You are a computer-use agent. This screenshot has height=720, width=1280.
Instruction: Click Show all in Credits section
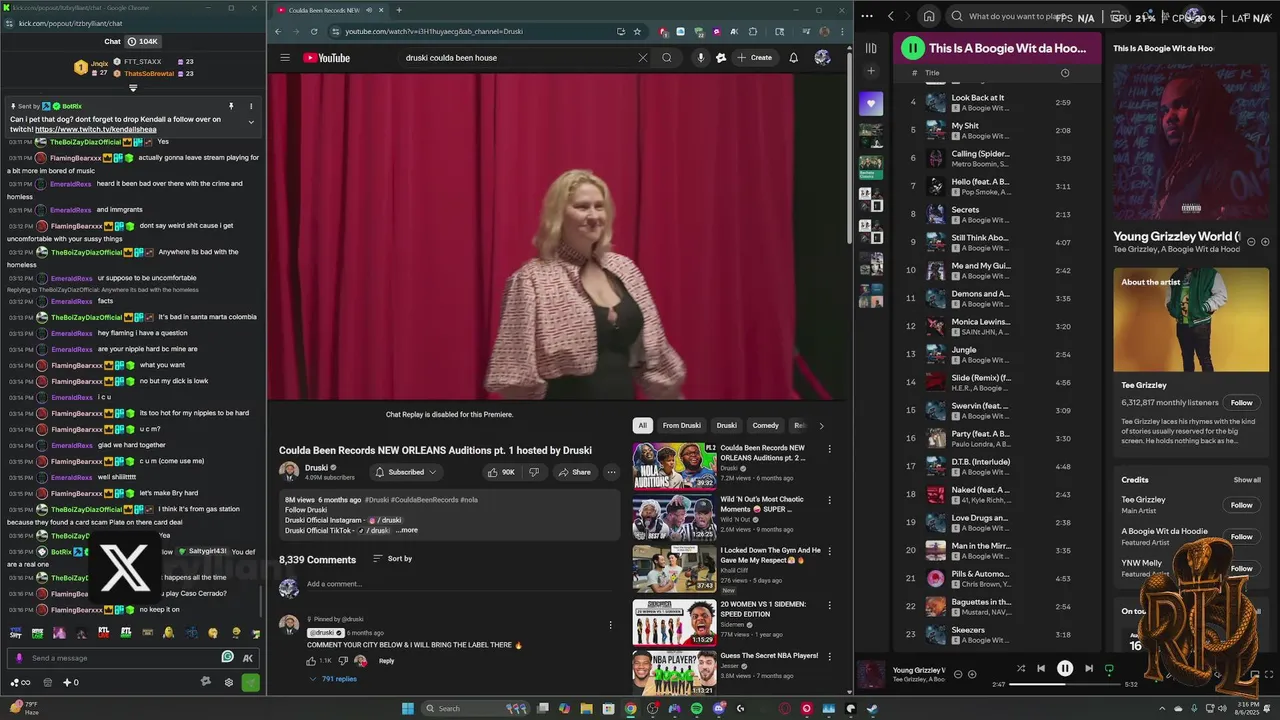click(x=1247, y=480)
